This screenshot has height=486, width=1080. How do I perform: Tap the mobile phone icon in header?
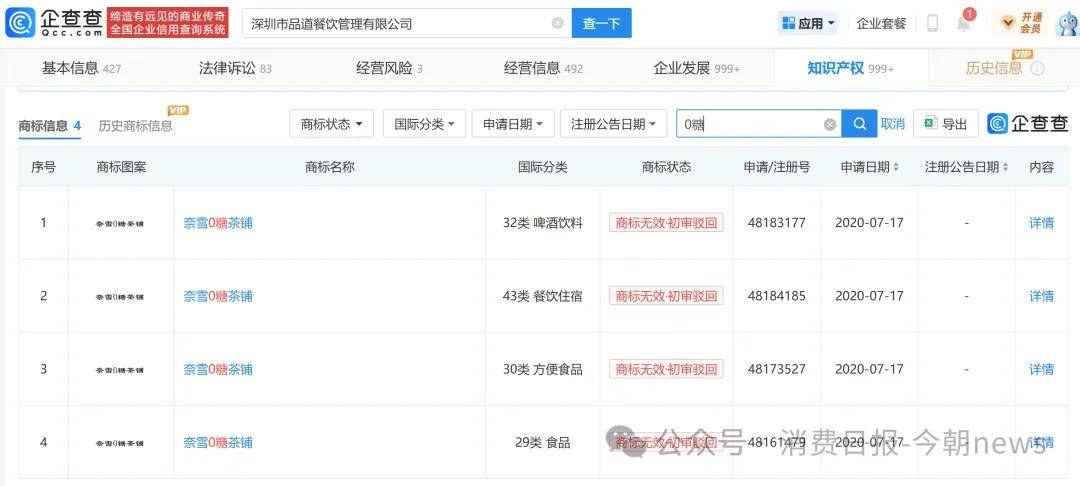click(933, 23)
